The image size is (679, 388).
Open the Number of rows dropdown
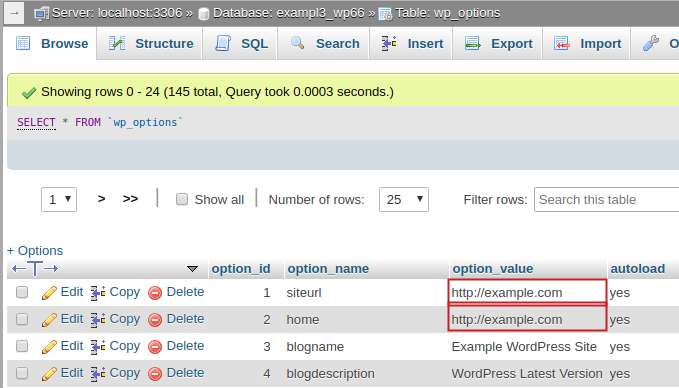pos(404,199)
